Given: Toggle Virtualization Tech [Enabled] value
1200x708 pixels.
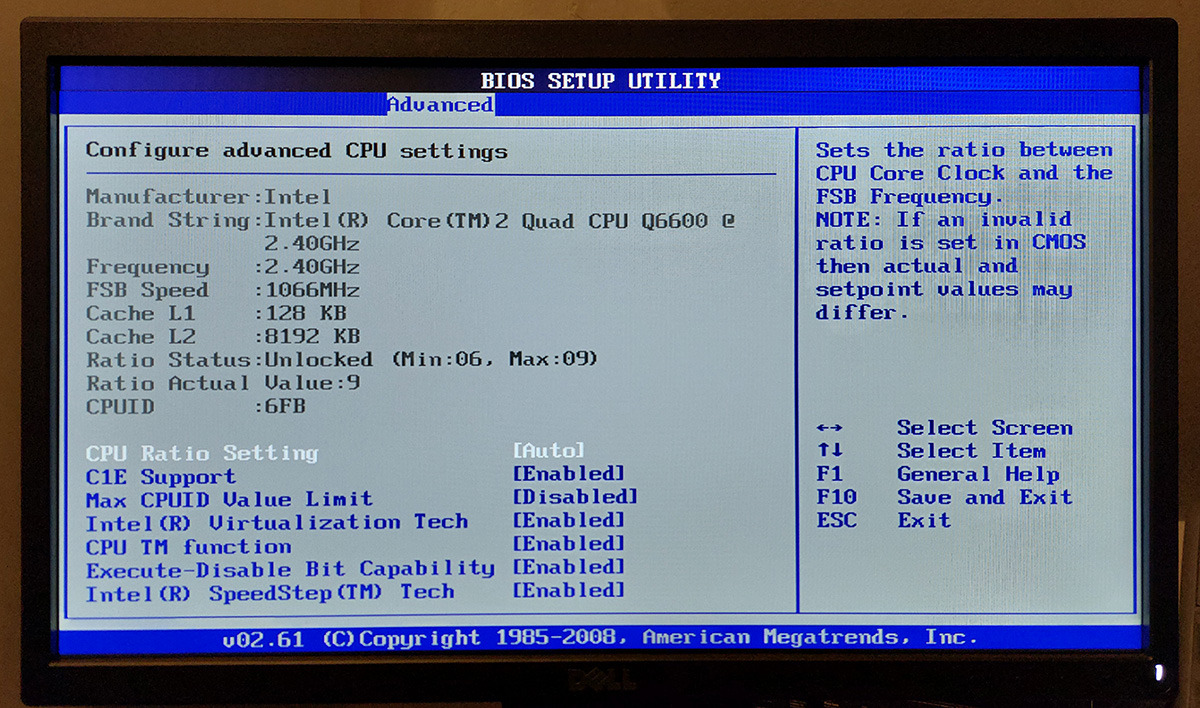Looking at the screenshot, I should click(568, 520).
